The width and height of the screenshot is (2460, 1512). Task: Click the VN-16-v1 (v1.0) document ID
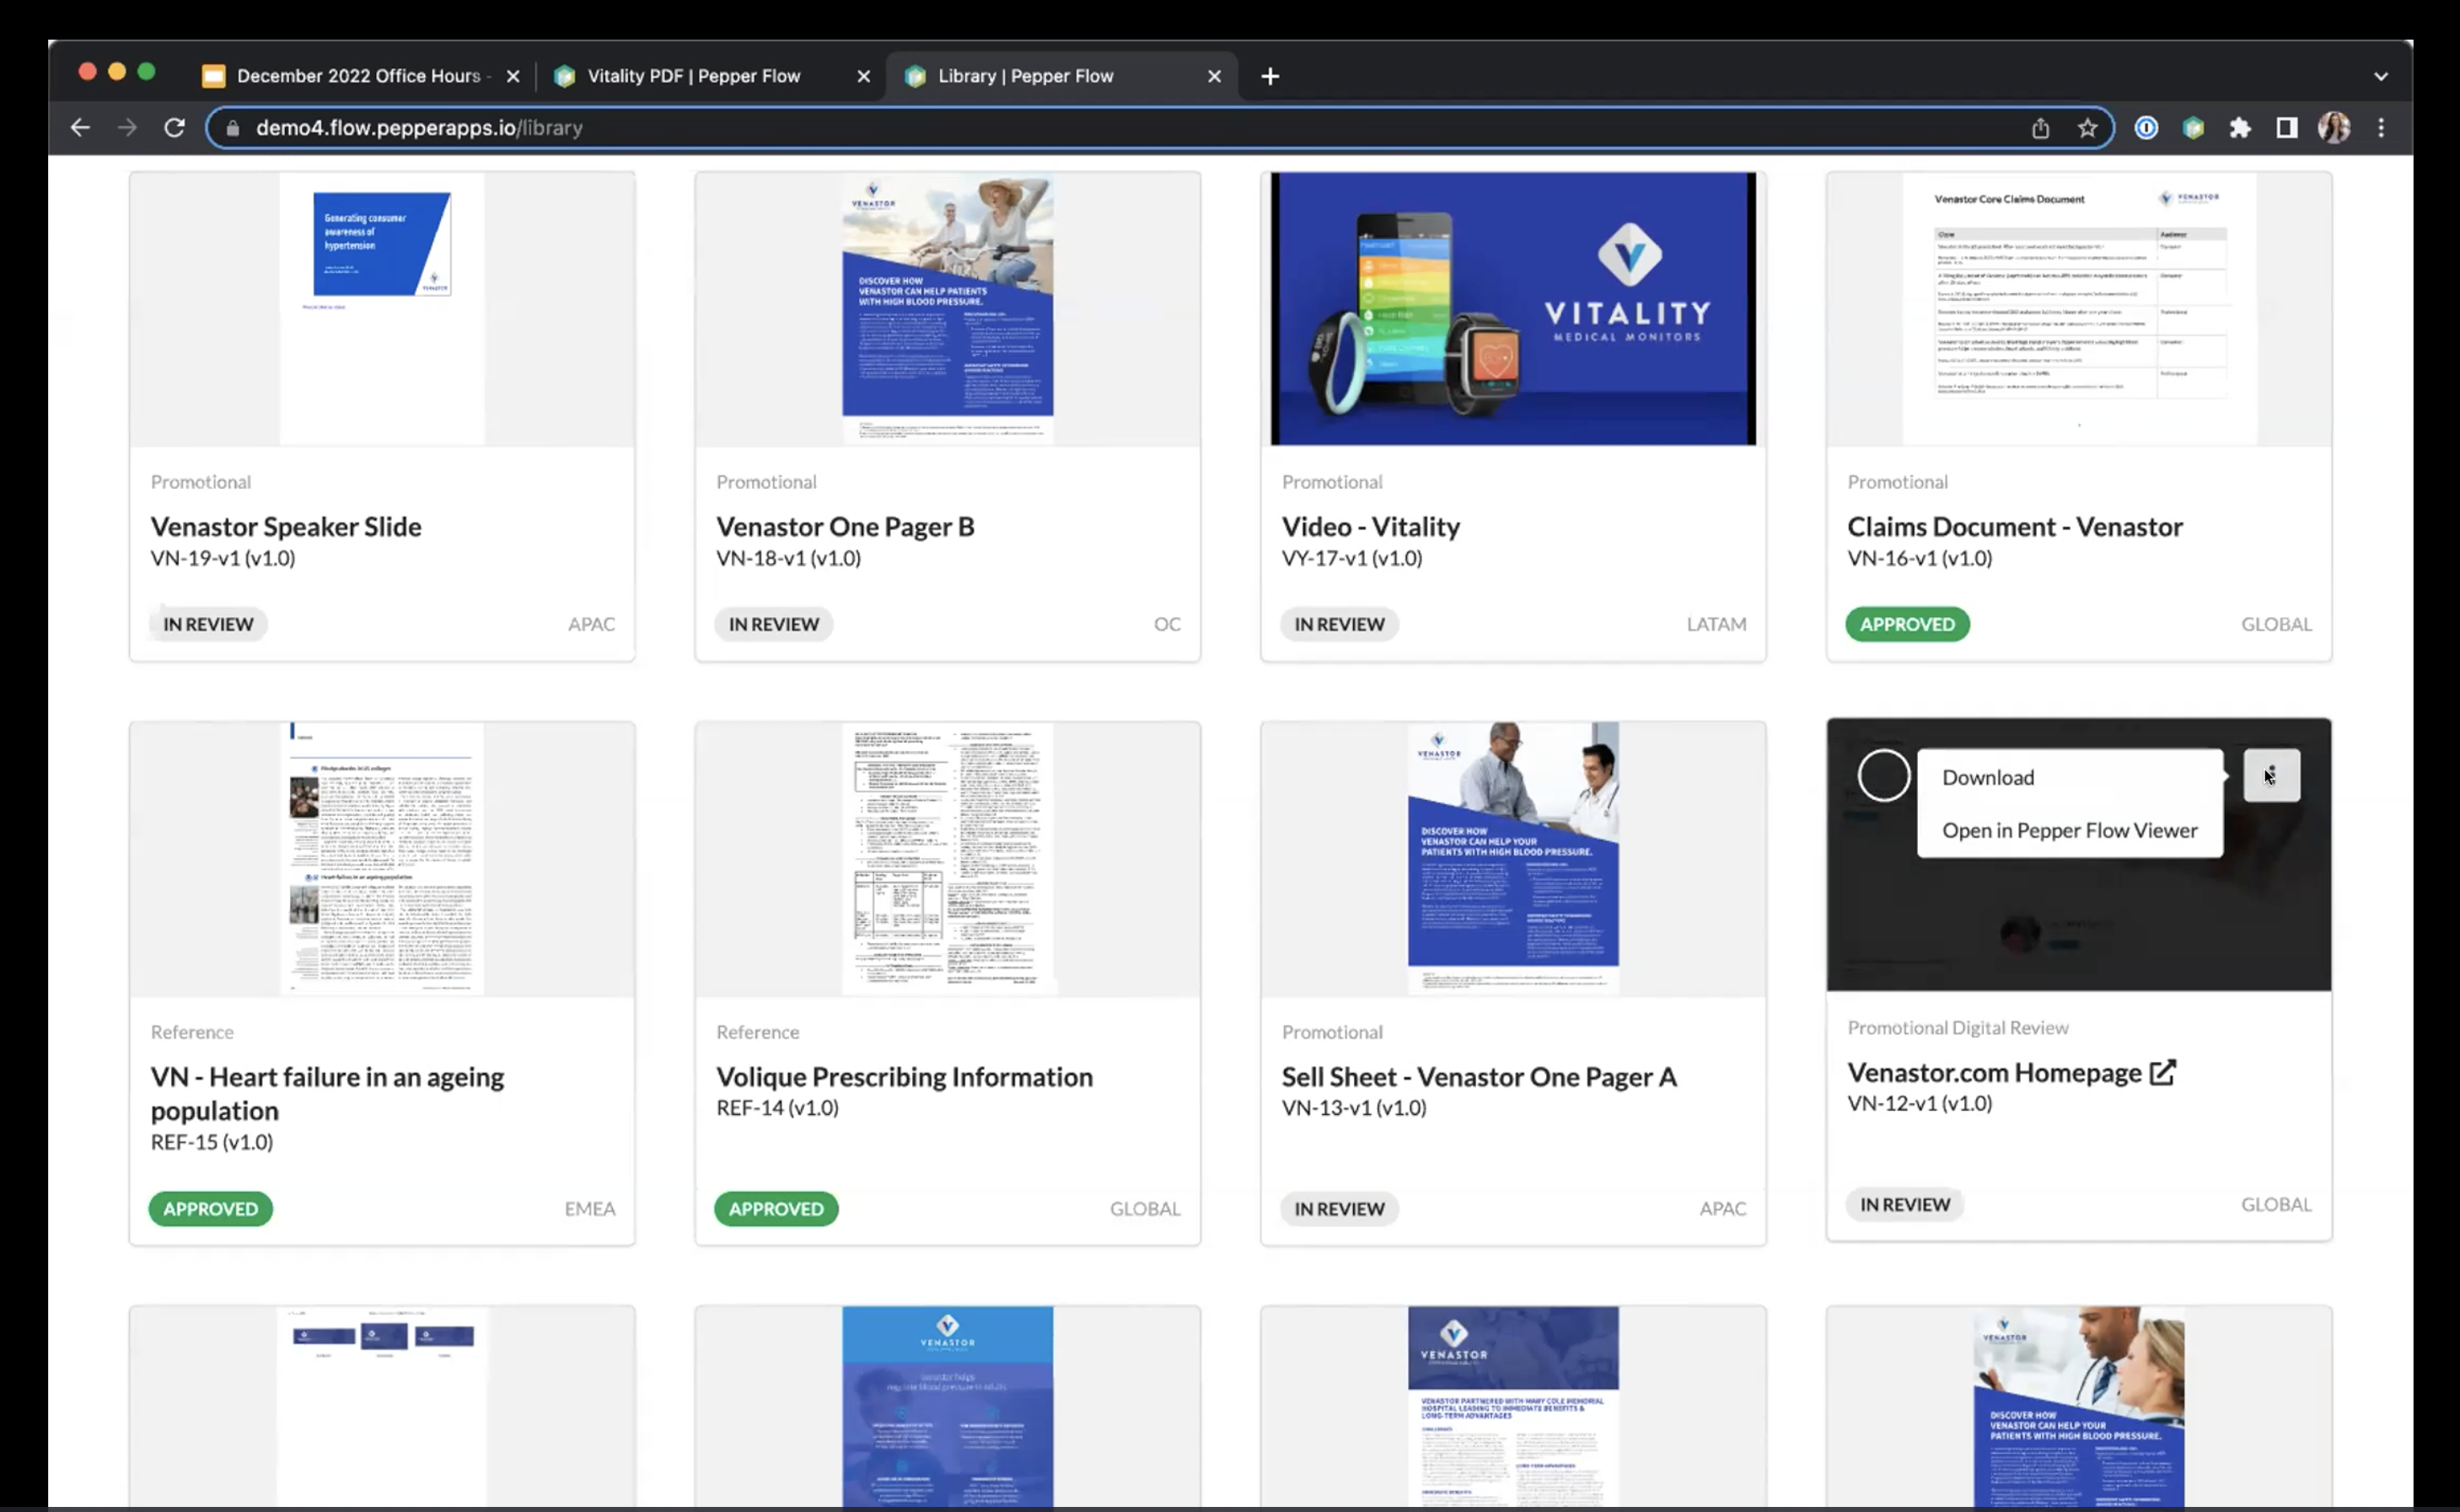pyautogui.click(x=1920, y=558)
